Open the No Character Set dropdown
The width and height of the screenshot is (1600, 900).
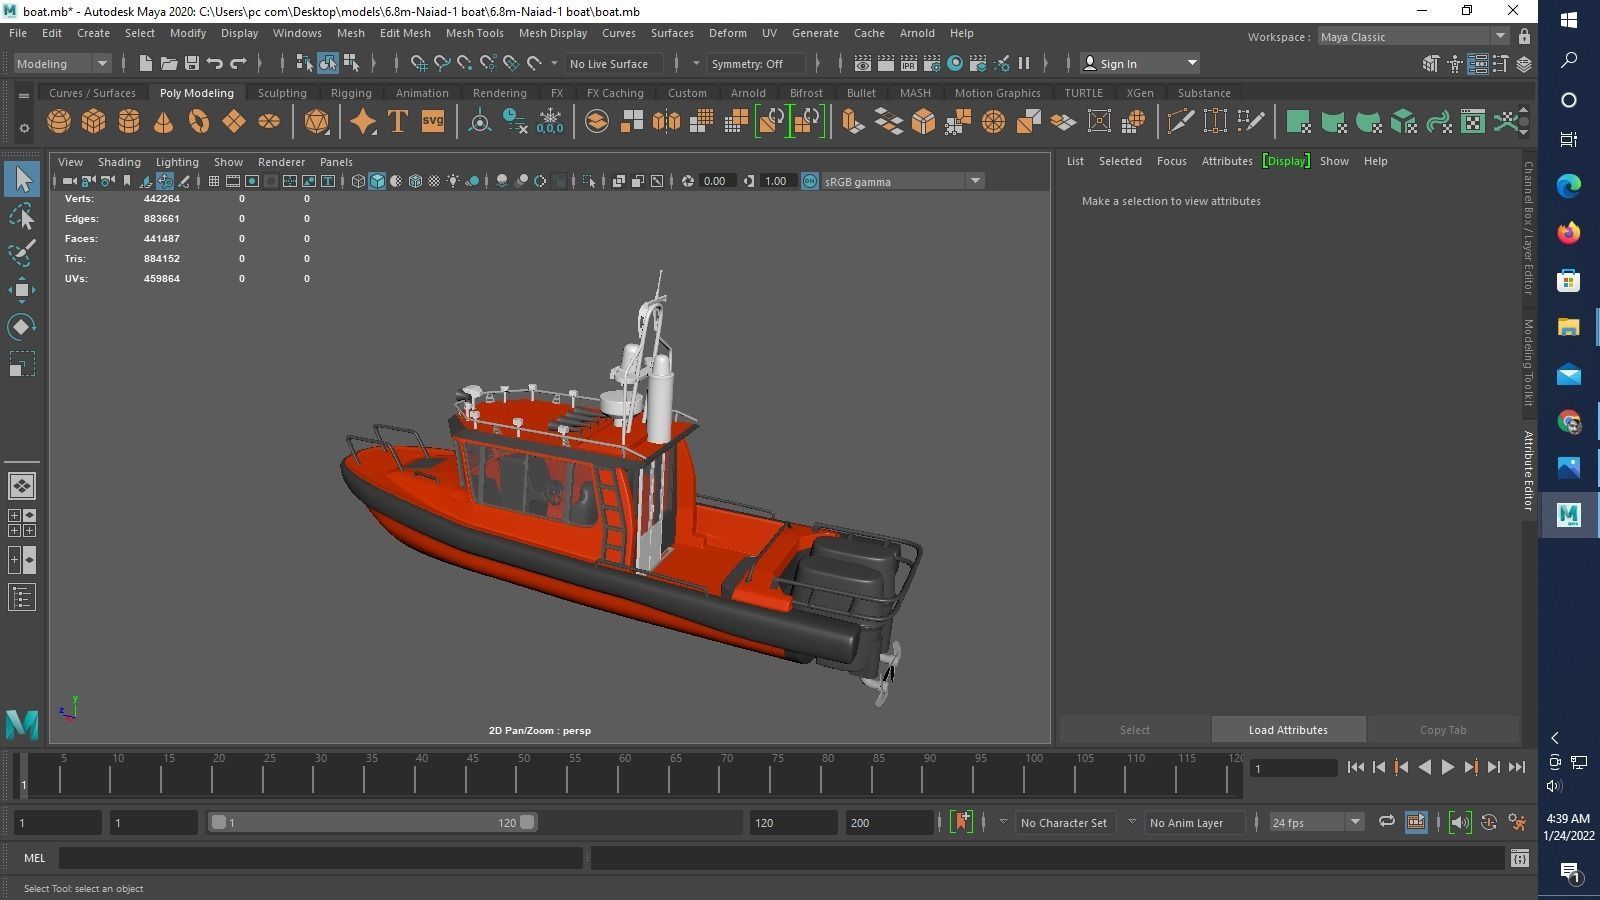1063,822
